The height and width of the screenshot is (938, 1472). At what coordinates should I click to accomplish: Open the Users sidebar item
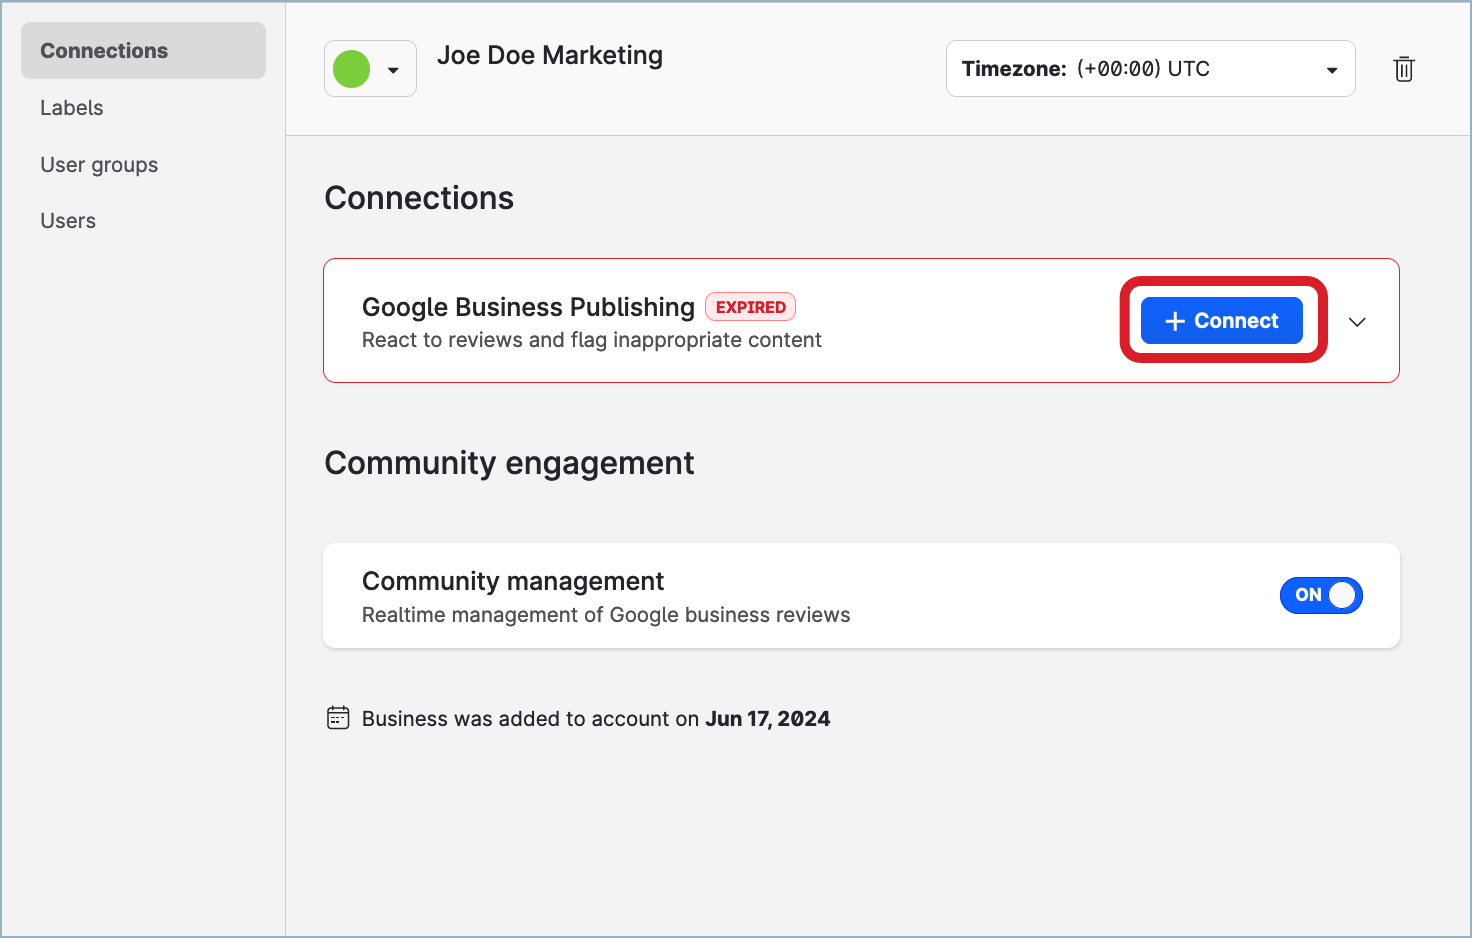(68, 221)
